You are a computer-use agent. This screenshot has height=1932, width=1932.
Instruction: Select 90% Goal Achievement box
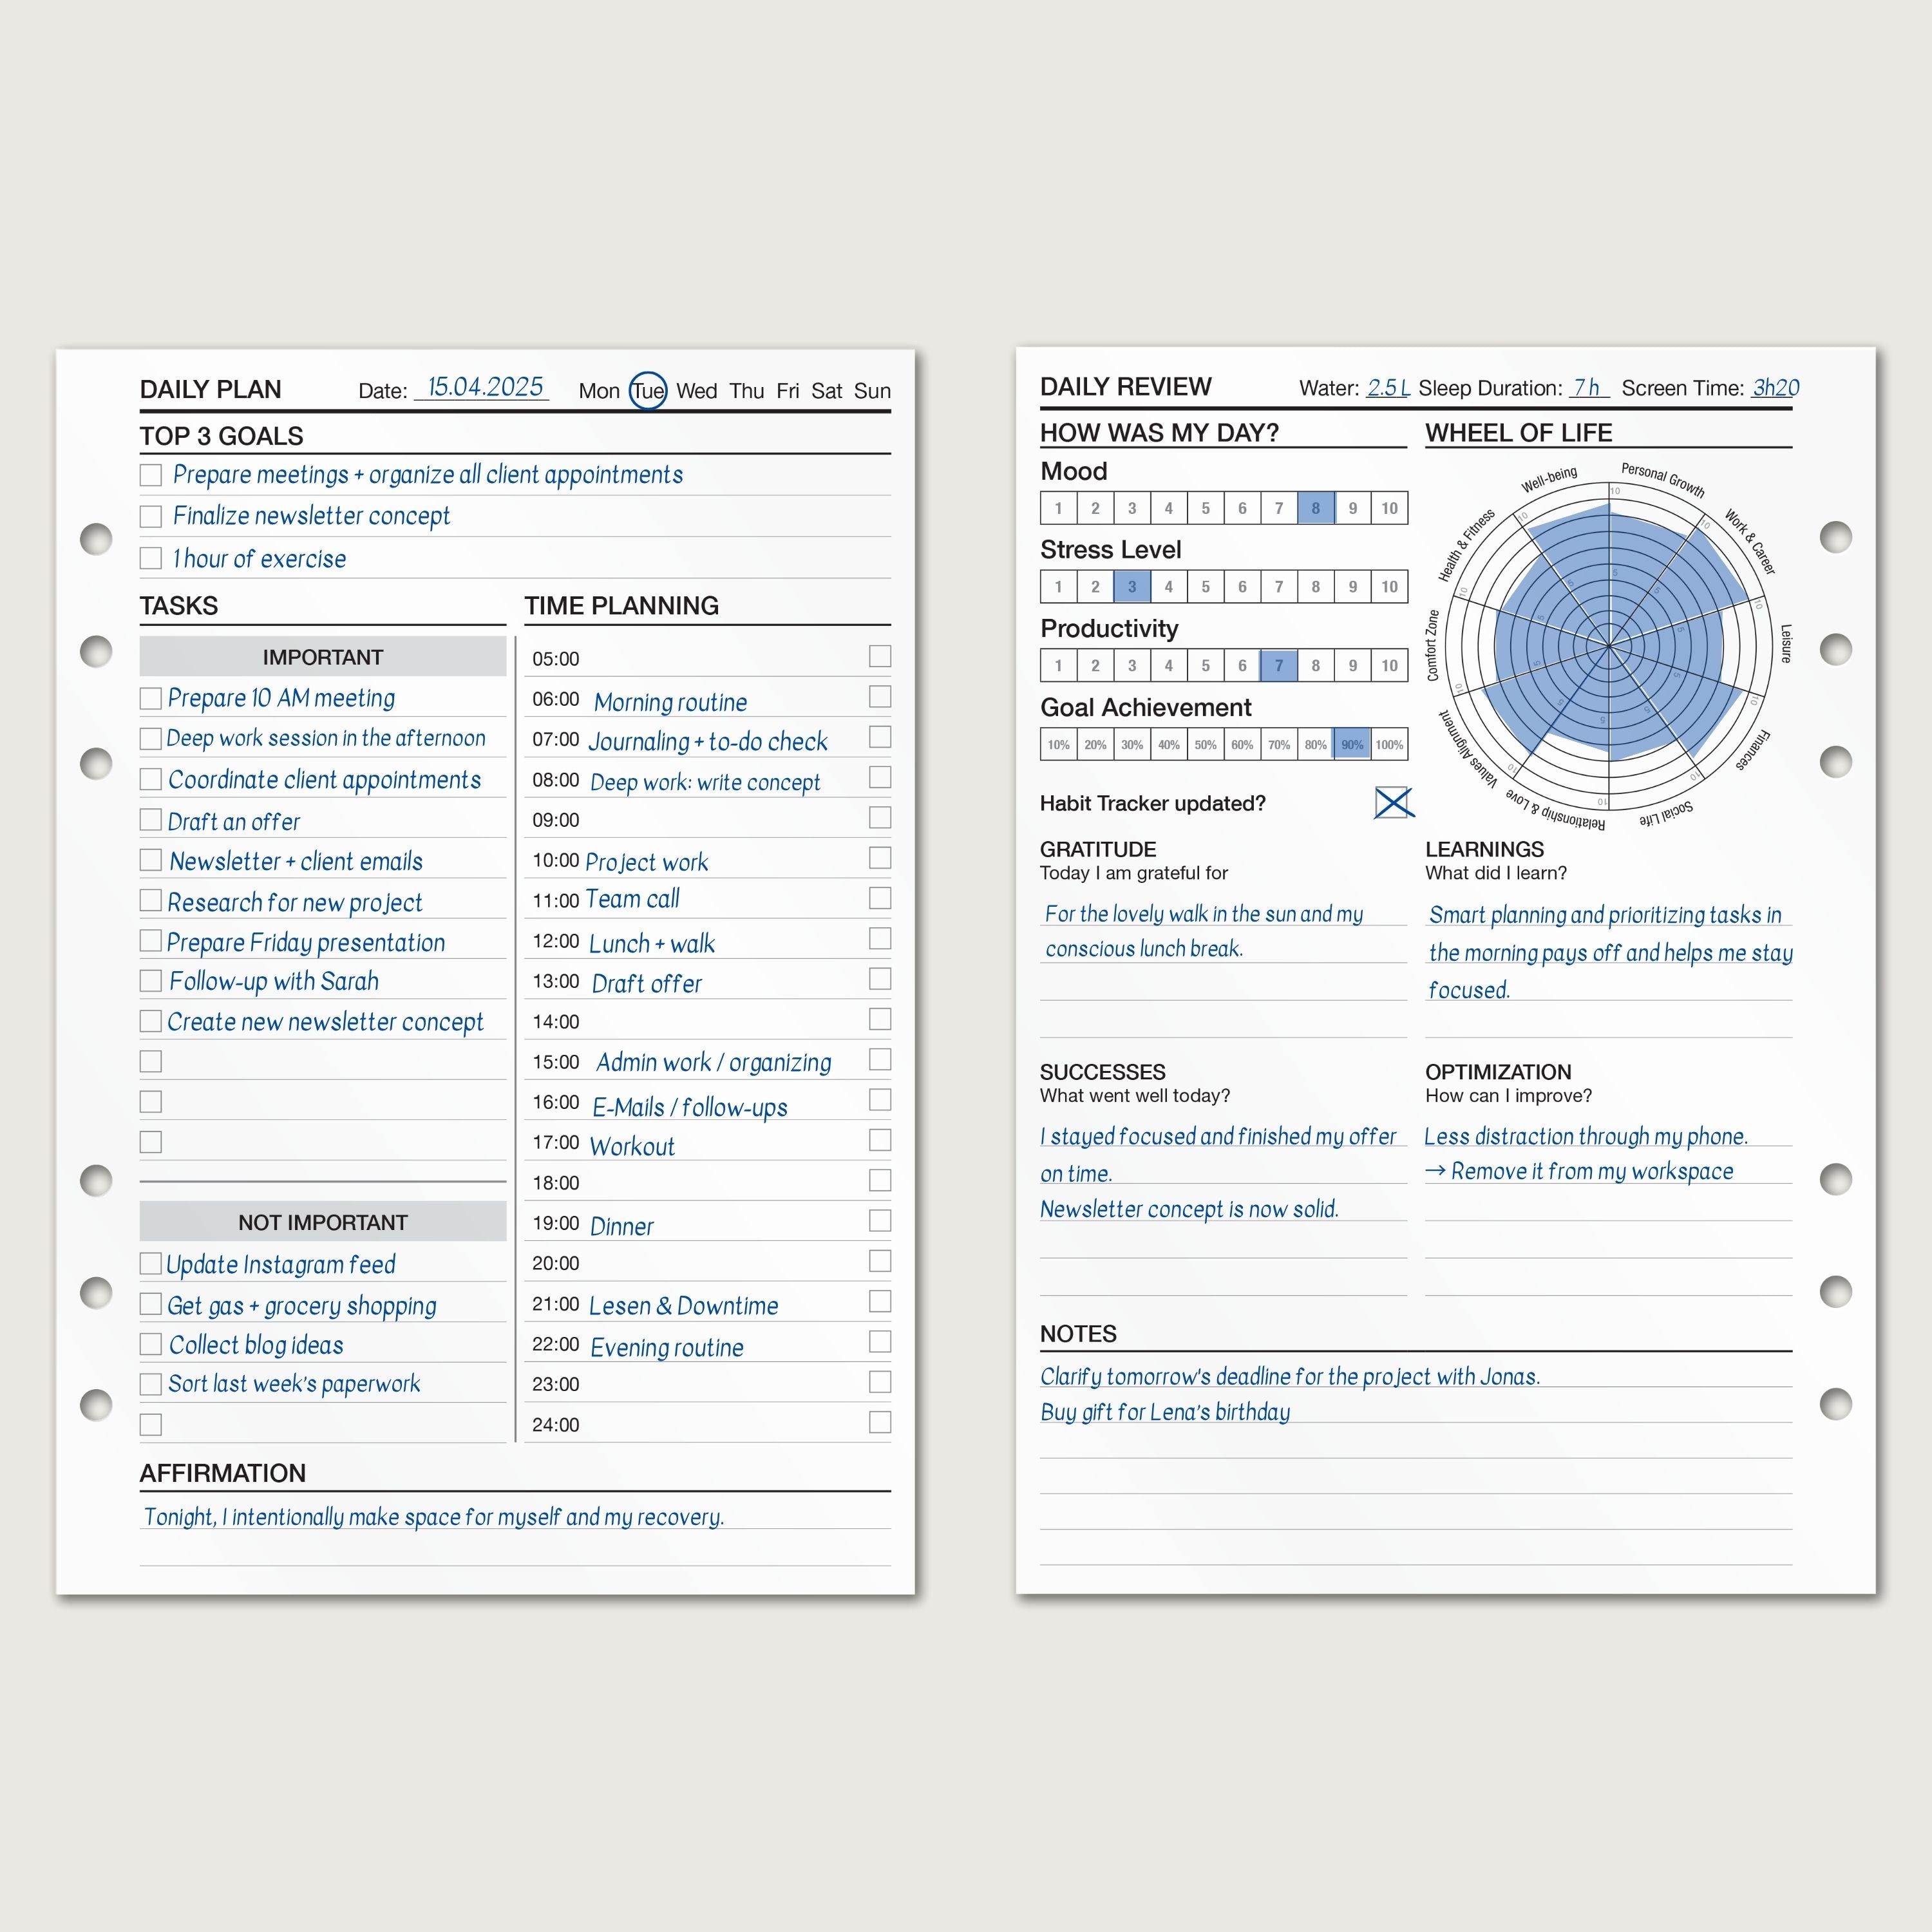(x=1352, y=744)
